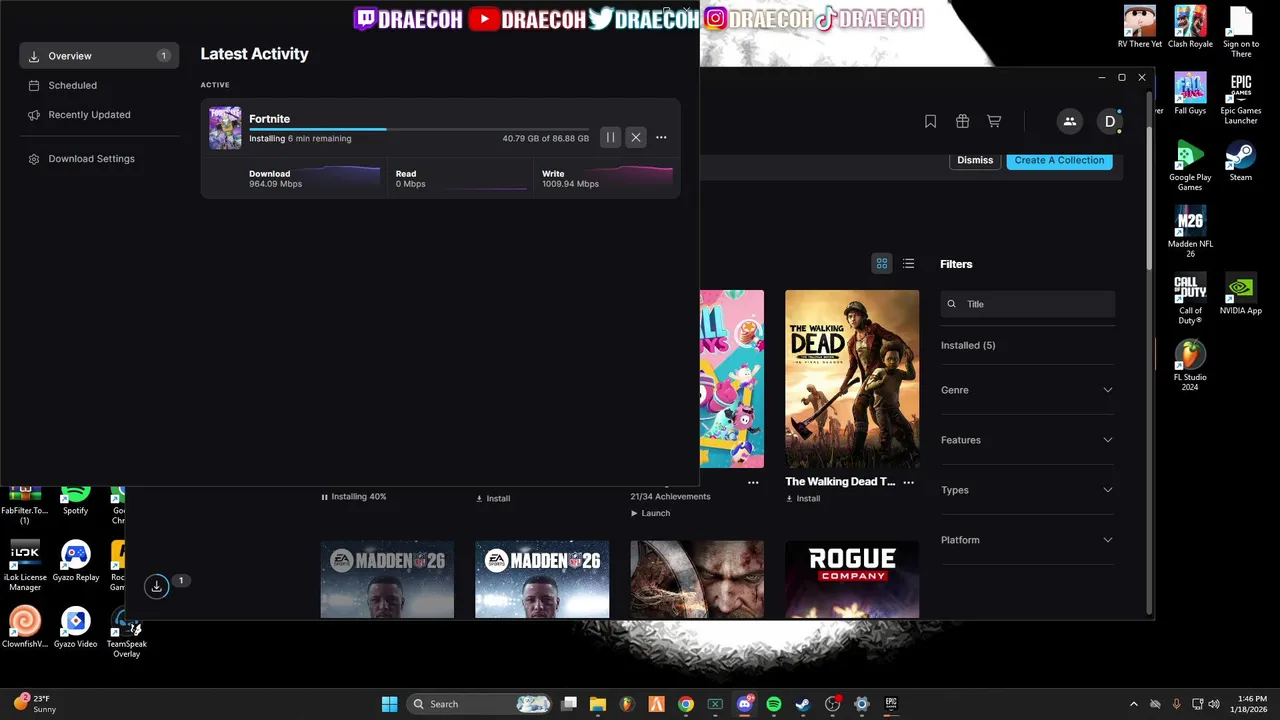1280x720 pixels.
Task: Select Call of Duty desktop icon
Action: [x=1190, y=299]
